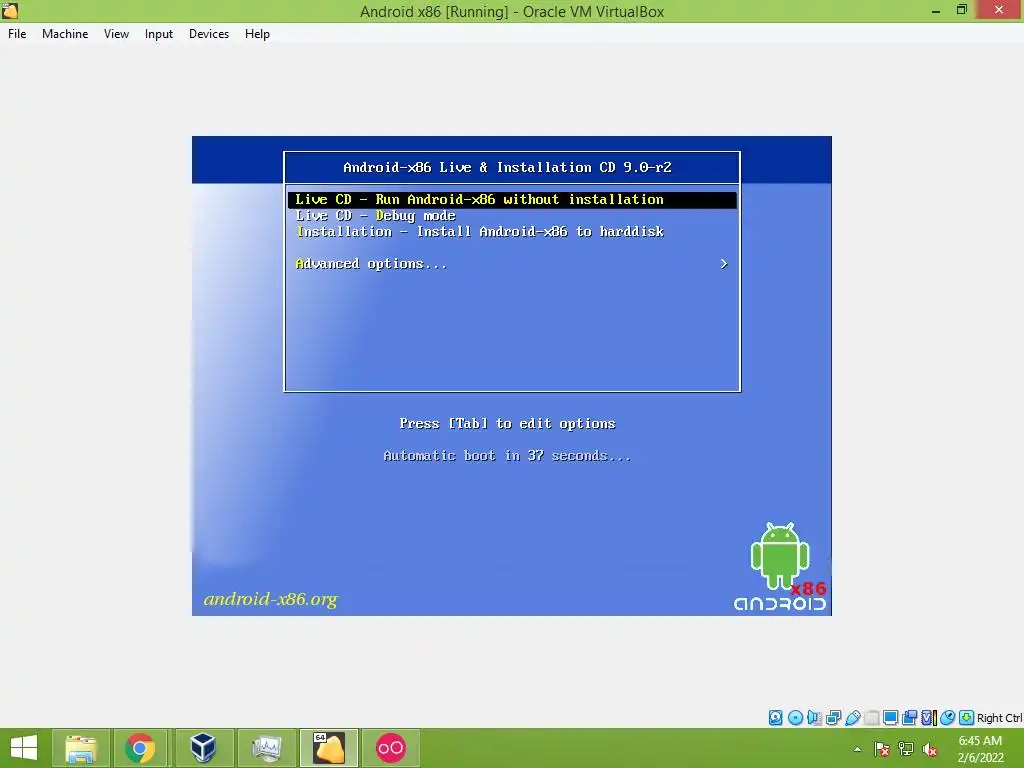The image size is (1024, 768).
Task: Click CPU virtualization V status icon
Action: click(x=929, y=718)
